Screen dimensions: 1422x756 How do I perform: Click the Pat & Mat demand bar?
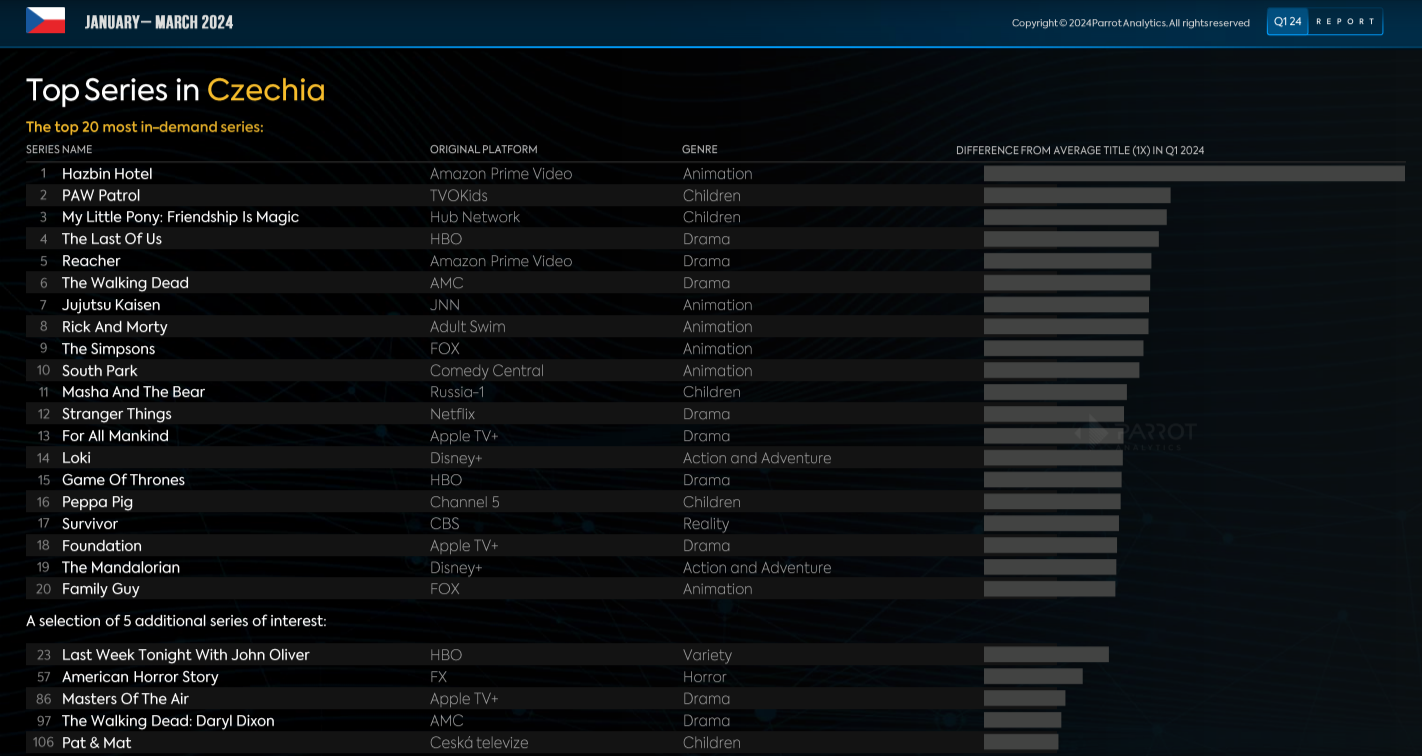coord(1020,742)
